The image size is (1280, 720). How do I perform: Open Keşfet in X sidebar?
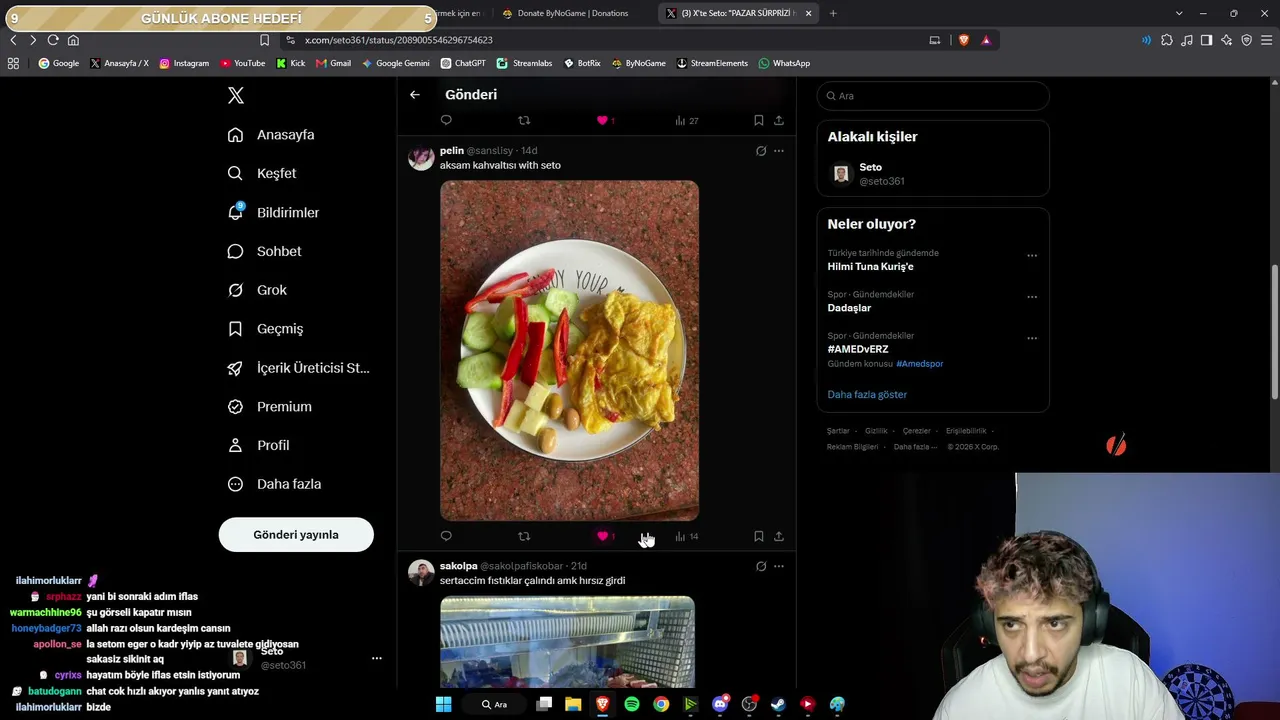click(x=262, y=173)
